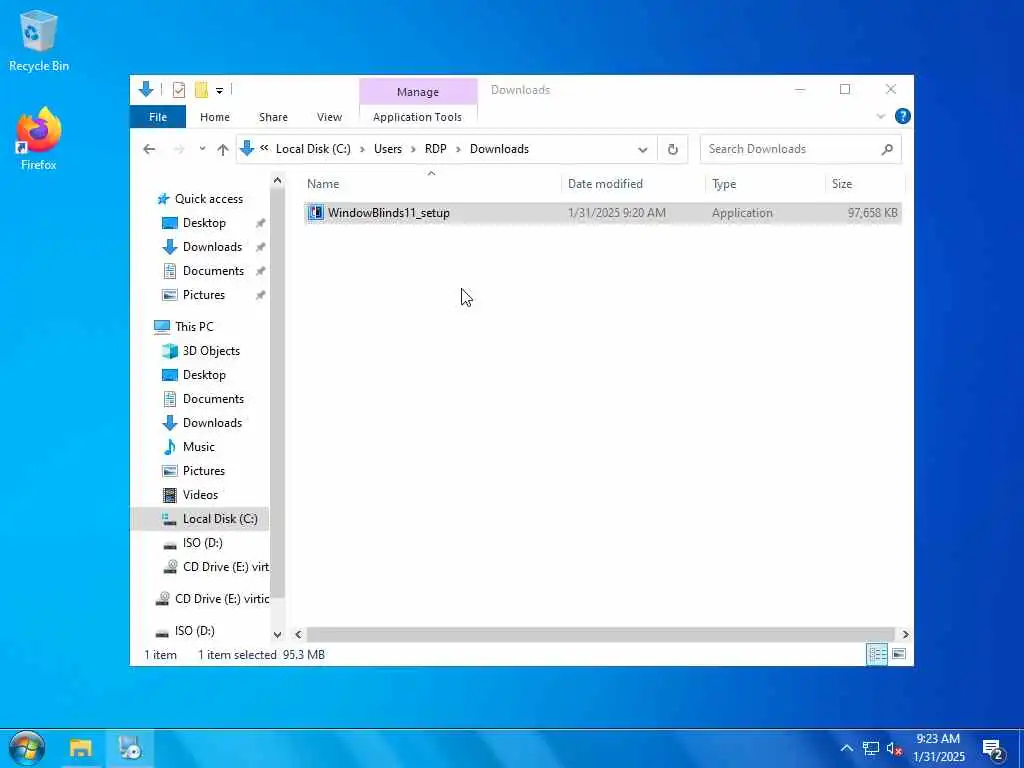Viewport: 1024px width, 768px height.
Task: Select This PC in navigation pane
Action: (194, 327)
